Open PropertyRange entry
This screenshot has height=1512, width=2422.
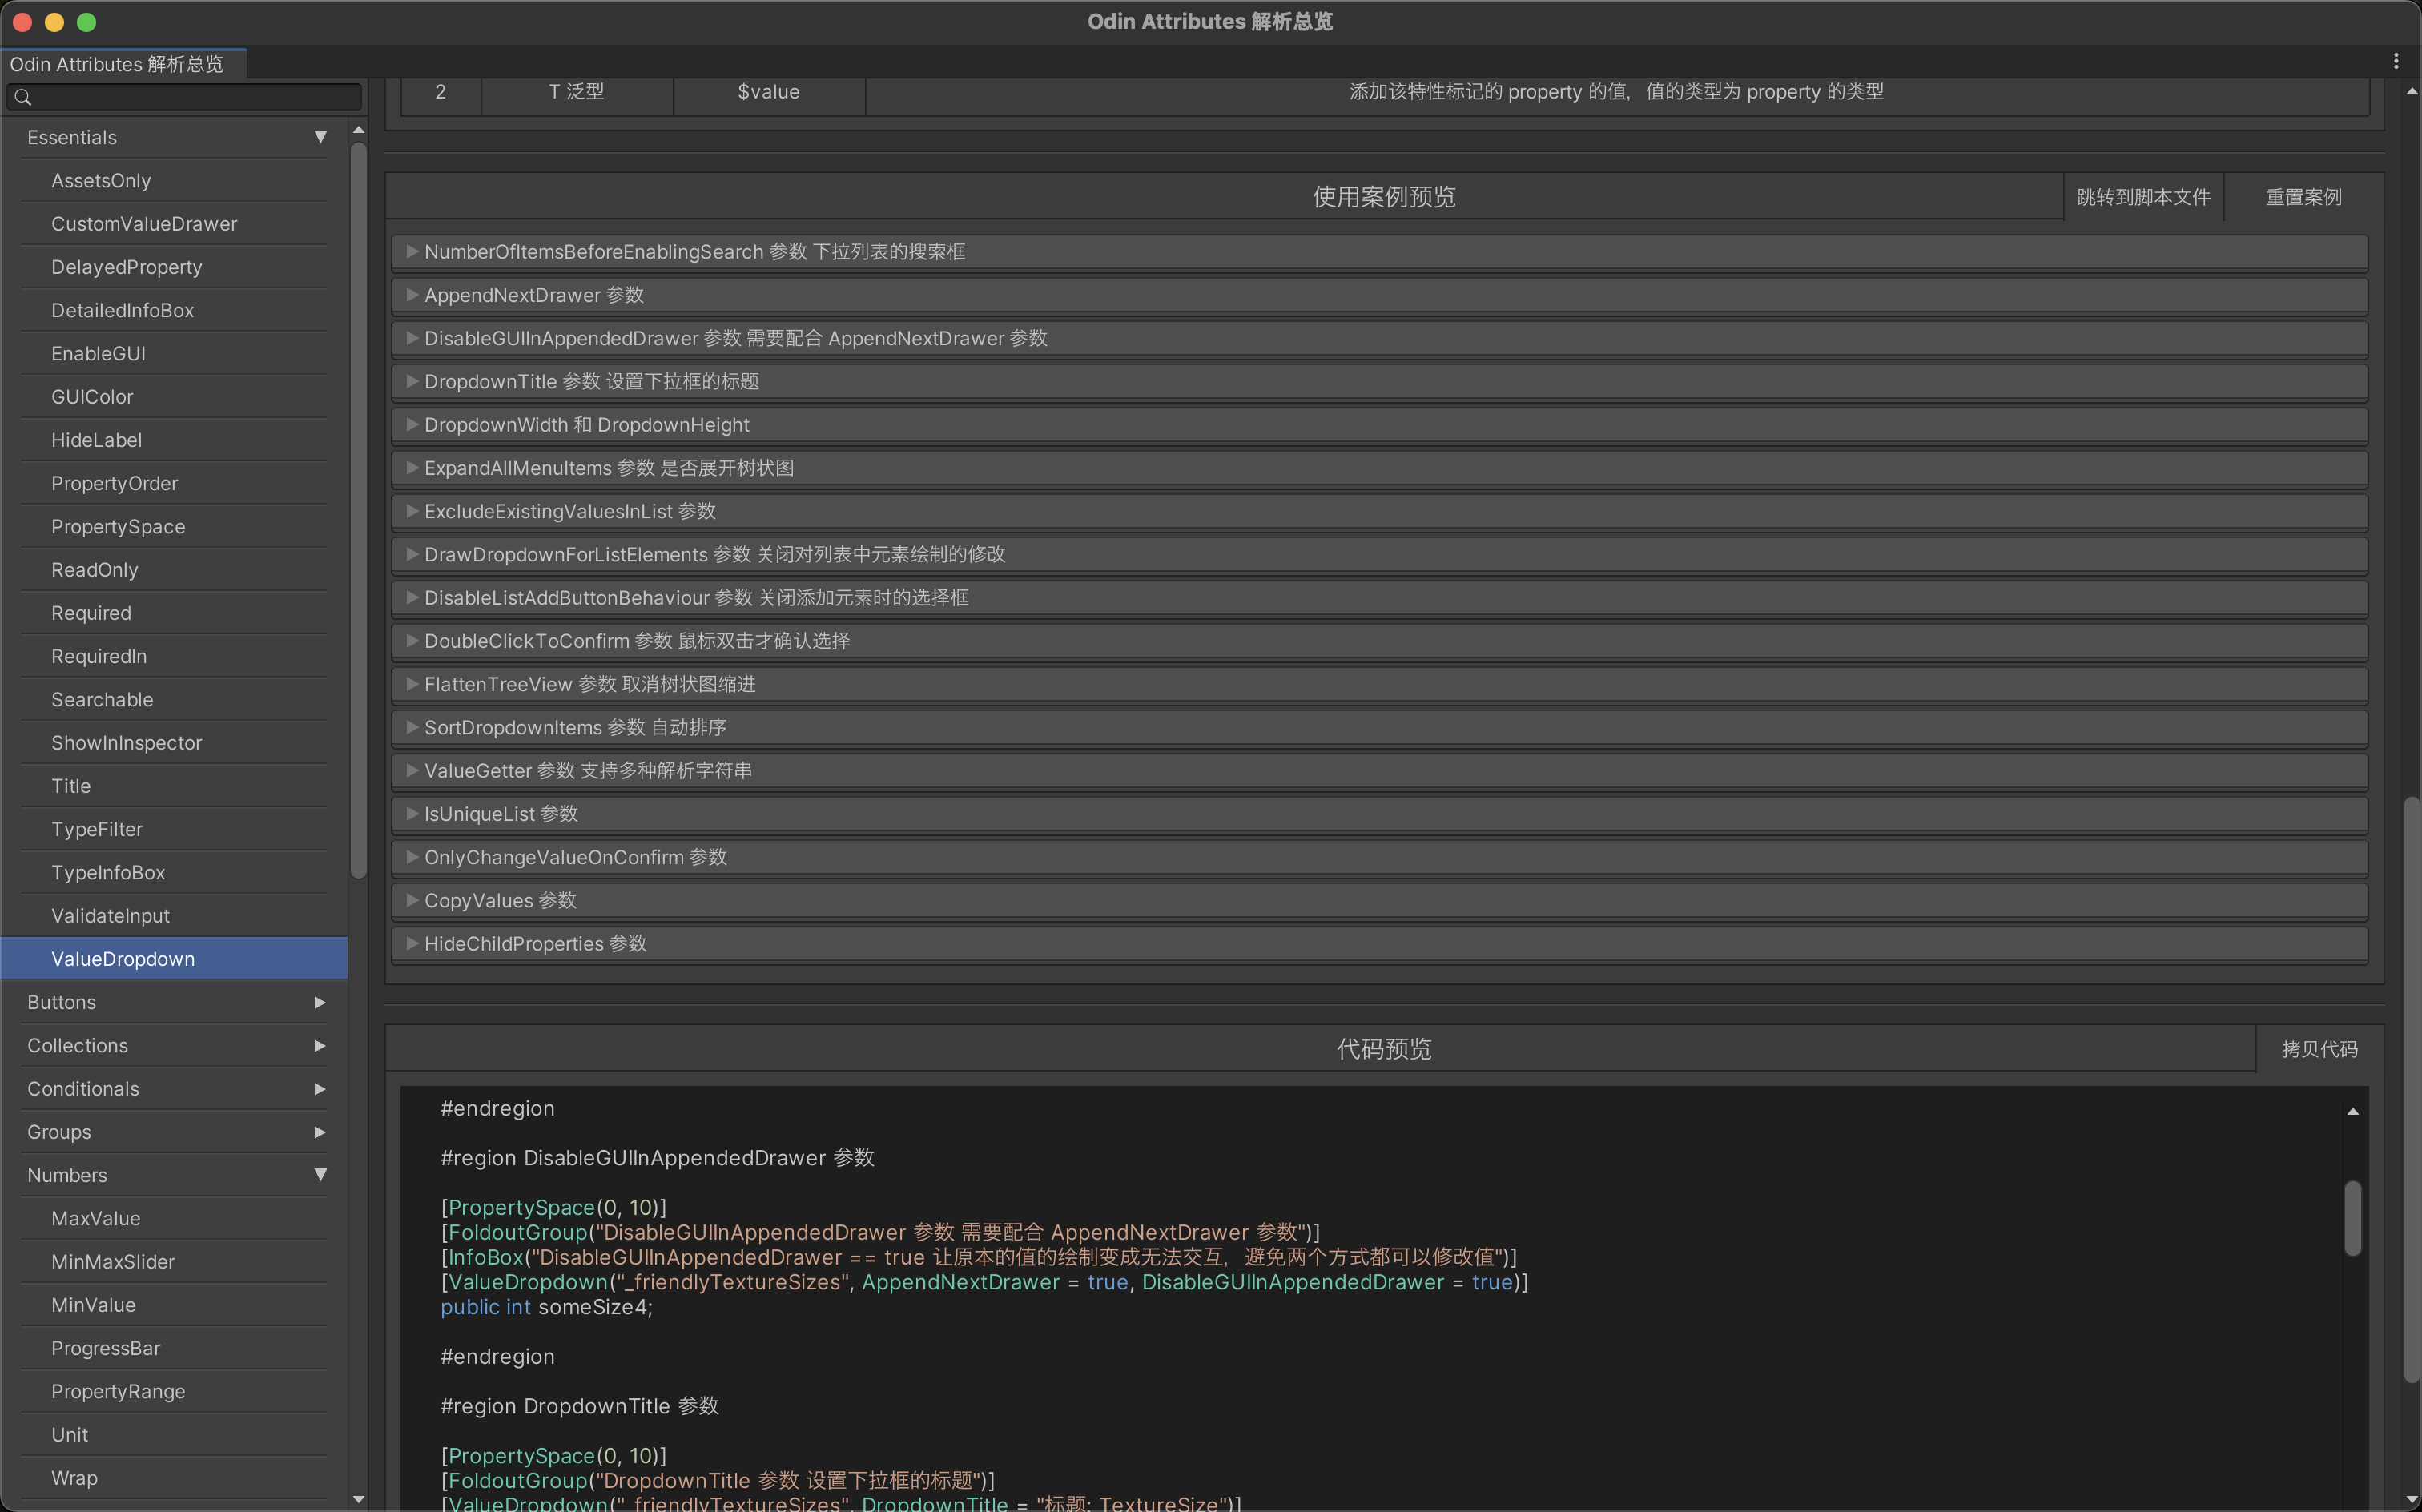[x=174, y=1392]
